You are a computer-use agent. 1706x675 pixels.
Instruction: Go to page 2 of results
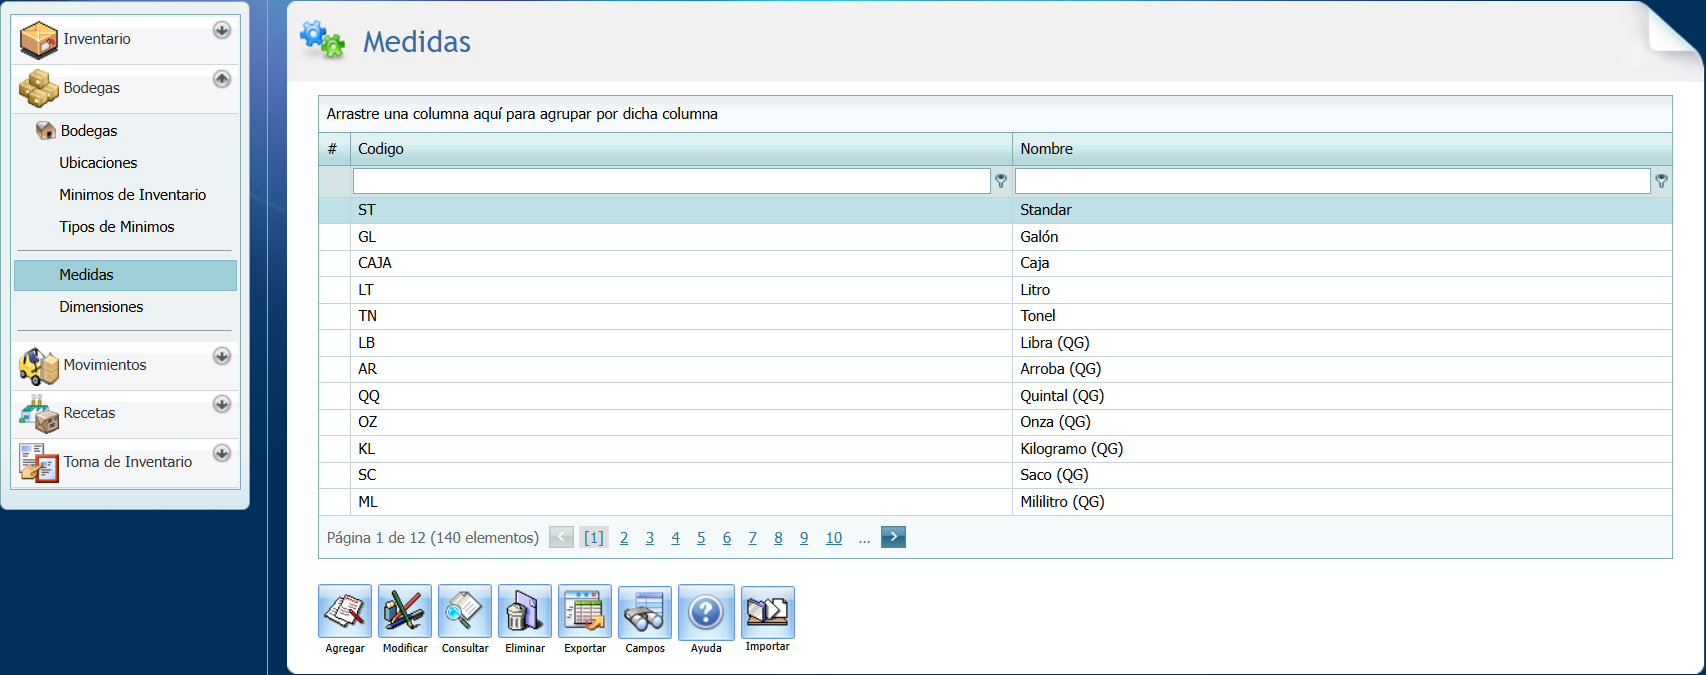[x=624, y=538]
